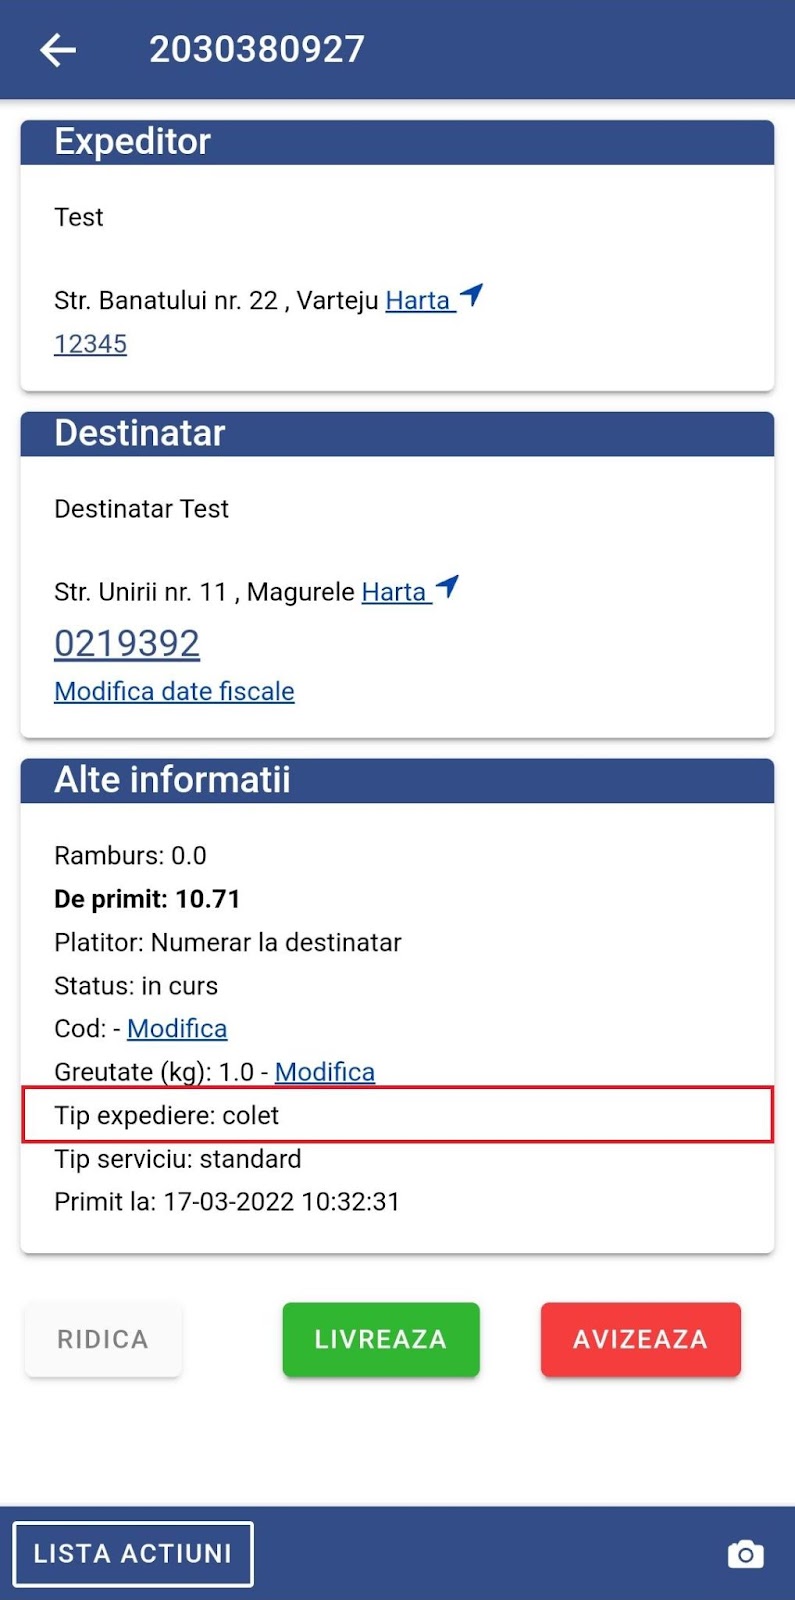Viewport: 795px width, 1600px height.
Task: Tap the camera icon in bottom bar
Action: 745,1554
